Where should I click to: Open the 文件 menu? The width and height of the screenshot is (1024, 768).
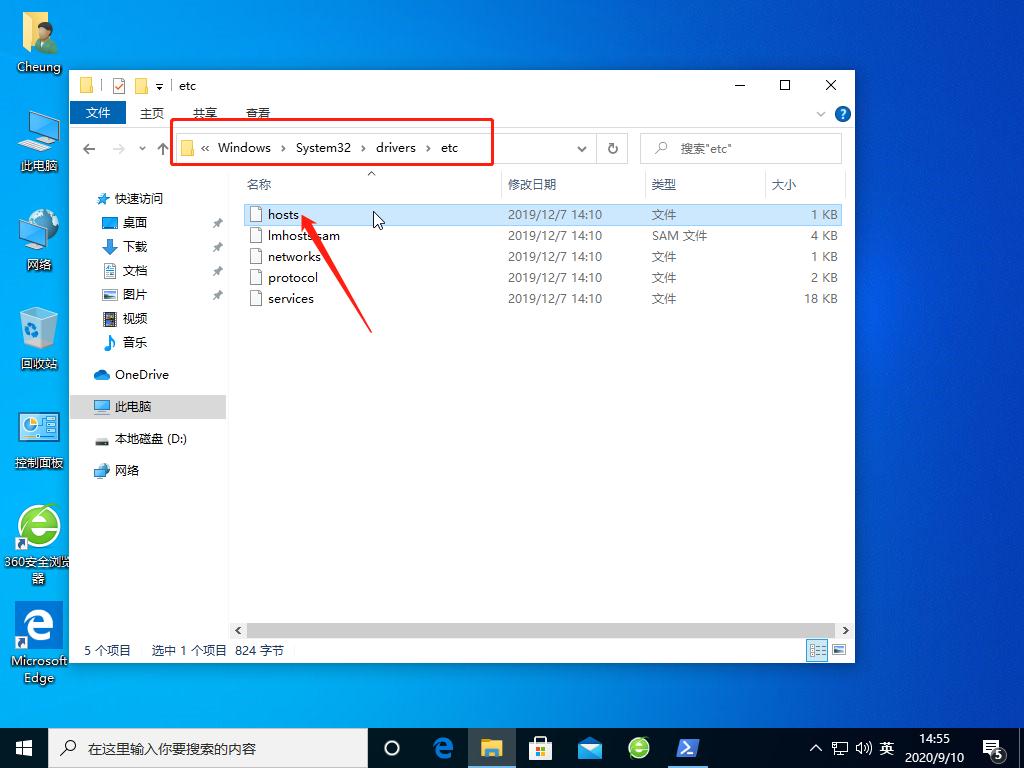[97, 113]
